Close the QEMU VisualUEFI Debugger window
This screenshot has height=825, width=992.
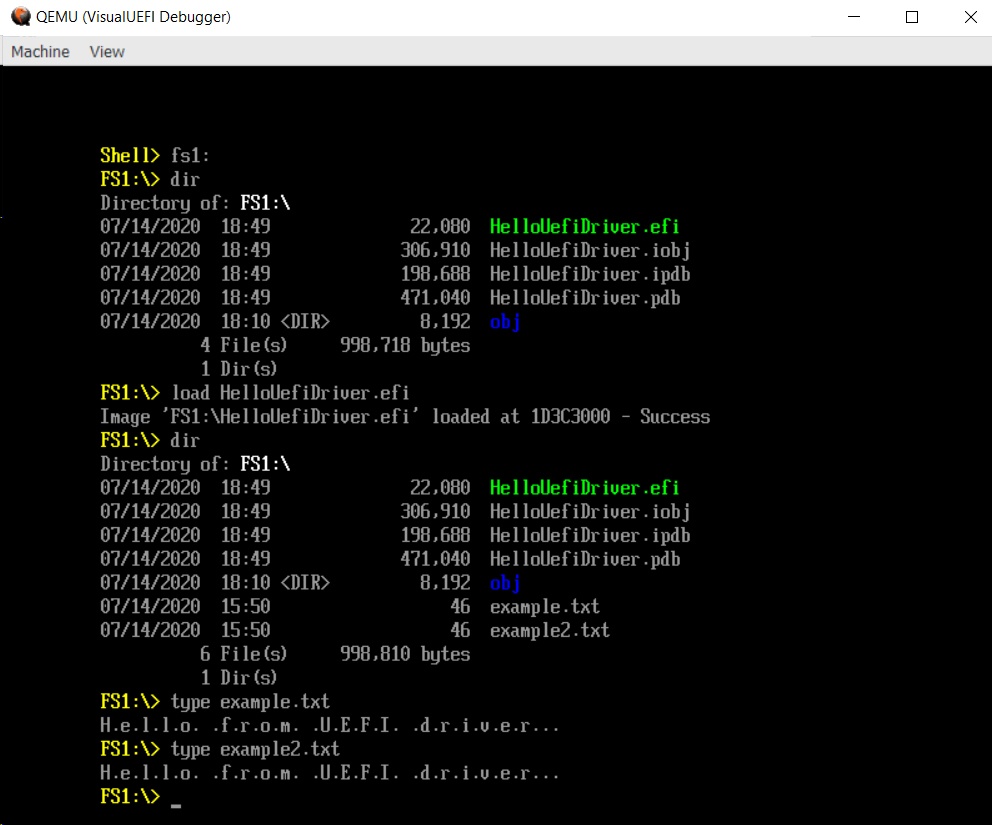tap(970, 17)
